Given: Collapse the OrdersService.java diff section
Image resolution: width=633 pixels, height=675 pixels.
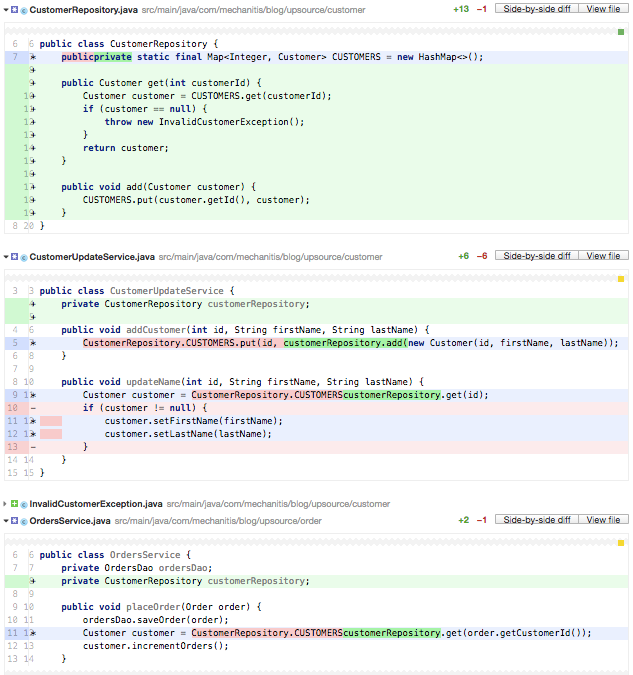Looking at the screenshot, I should pos(6,520).
